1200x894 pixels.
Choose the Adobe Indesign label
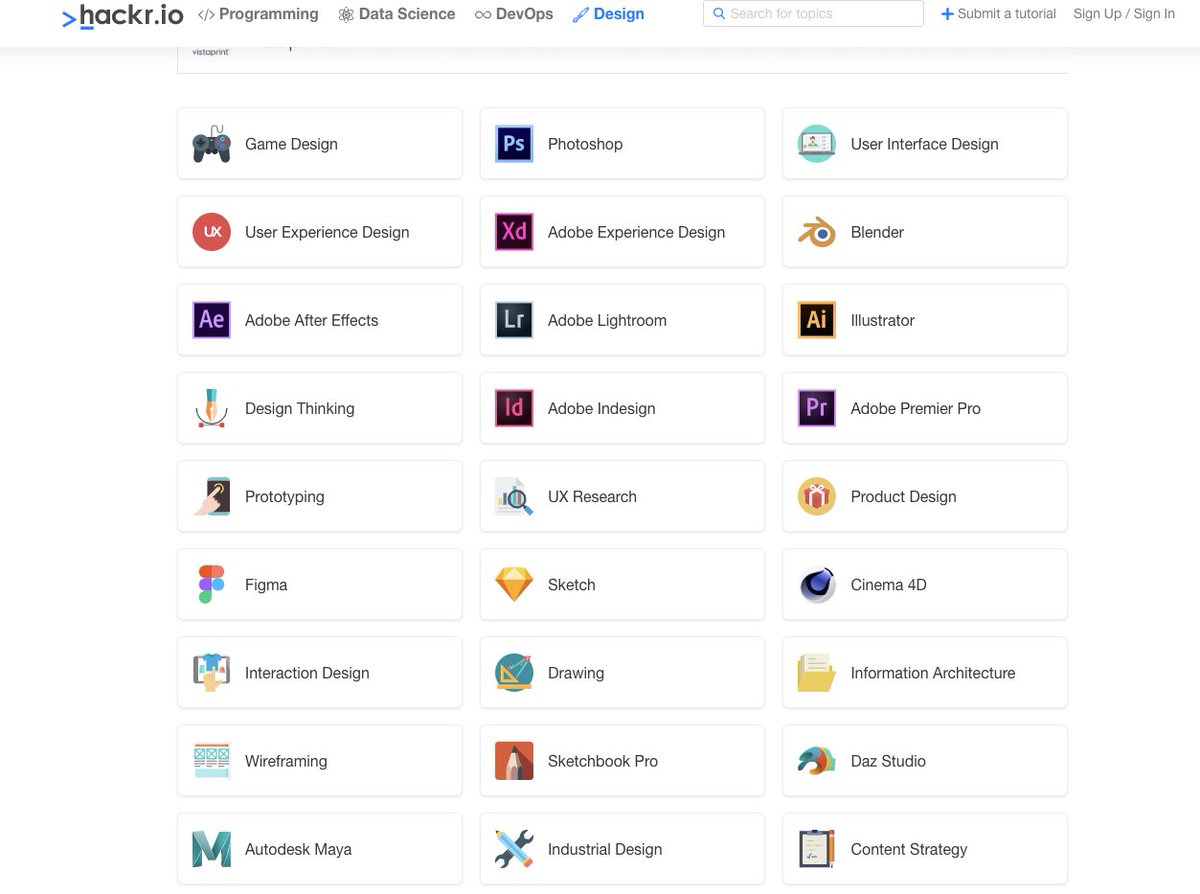pos(601,408)
